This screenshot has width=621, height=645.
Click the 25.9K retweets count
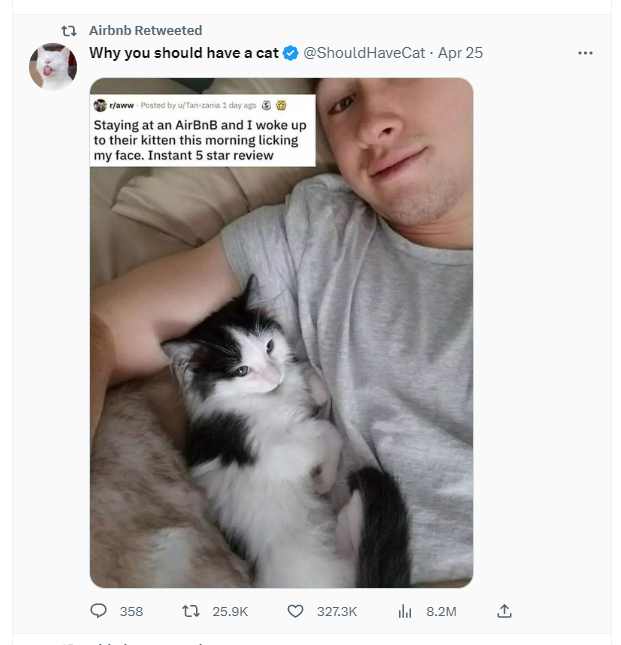point(230,611)
